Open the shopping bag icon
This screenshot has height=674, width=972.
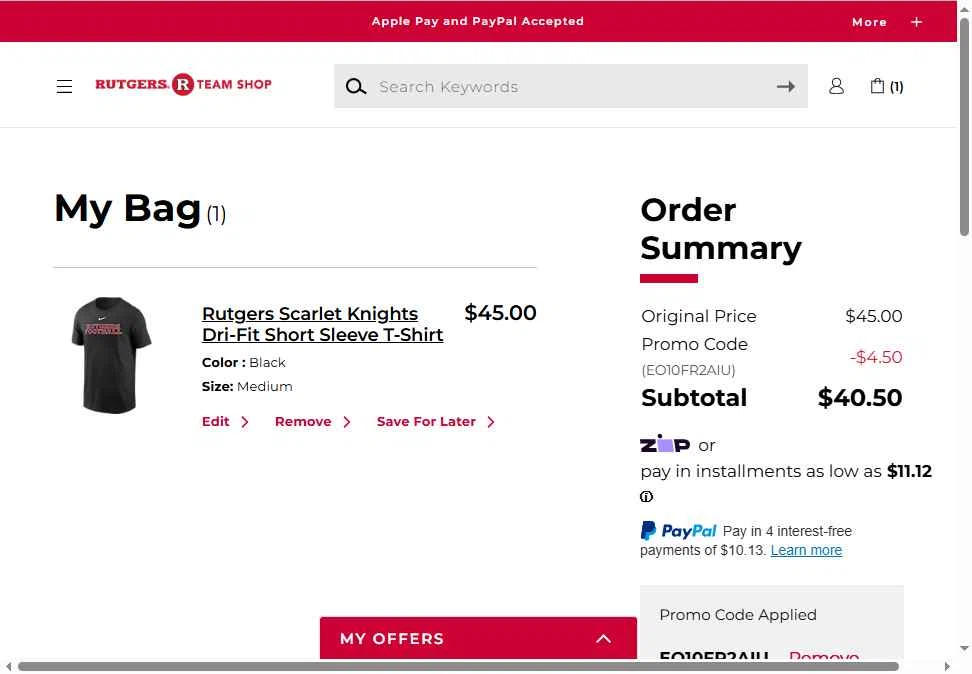(x=886, y=86)
